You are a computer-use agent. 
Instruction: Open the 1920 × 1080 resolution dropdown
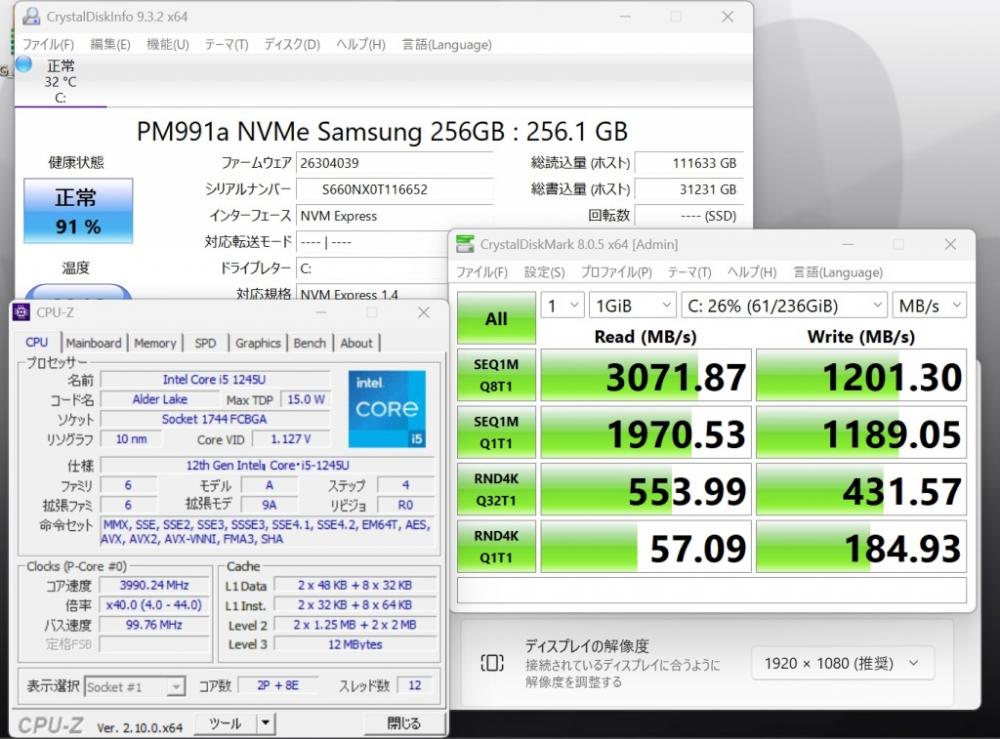pos(842,664)
